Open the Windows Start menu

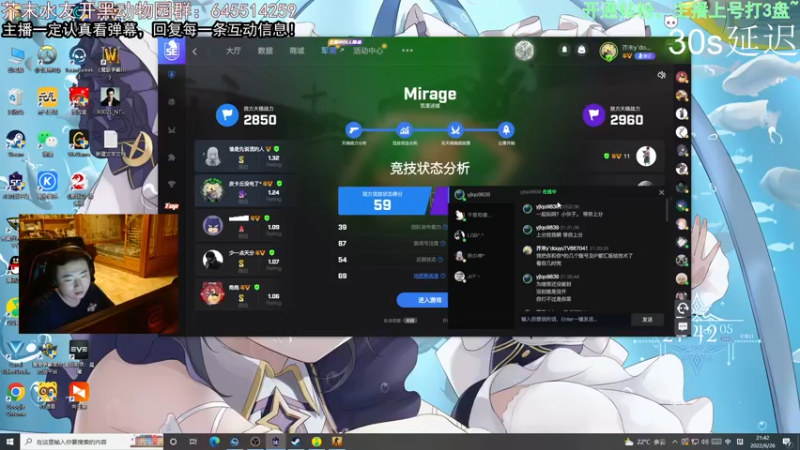tap(10, 441)
